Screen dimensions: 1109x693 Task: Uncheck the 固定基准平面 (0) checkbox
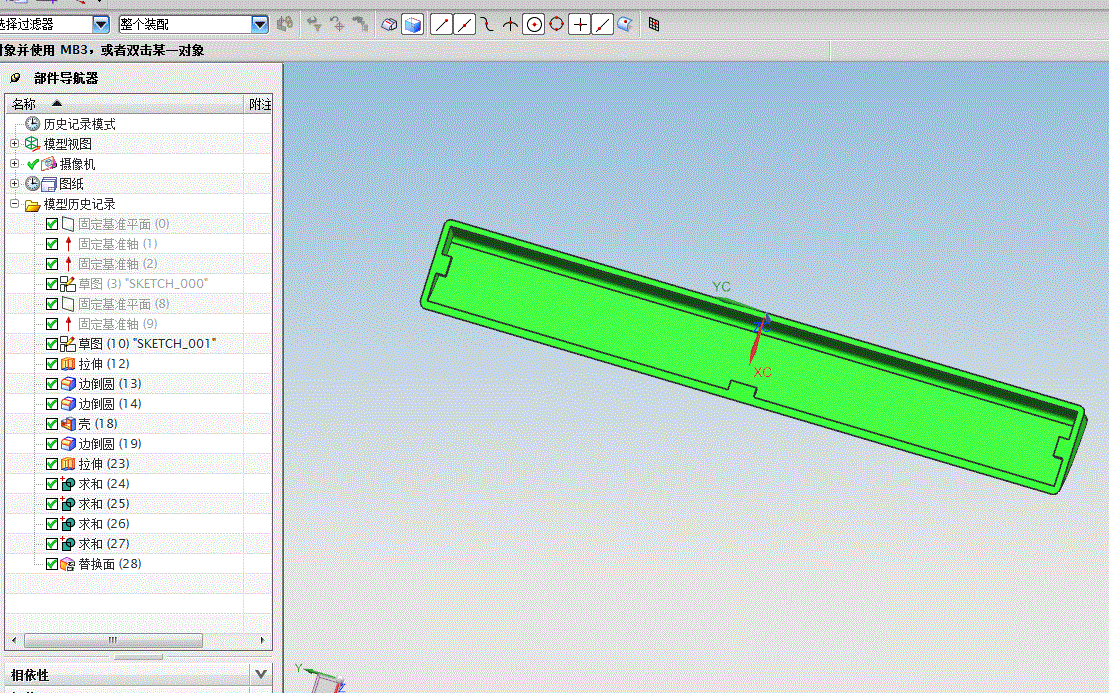click(52, 224)
